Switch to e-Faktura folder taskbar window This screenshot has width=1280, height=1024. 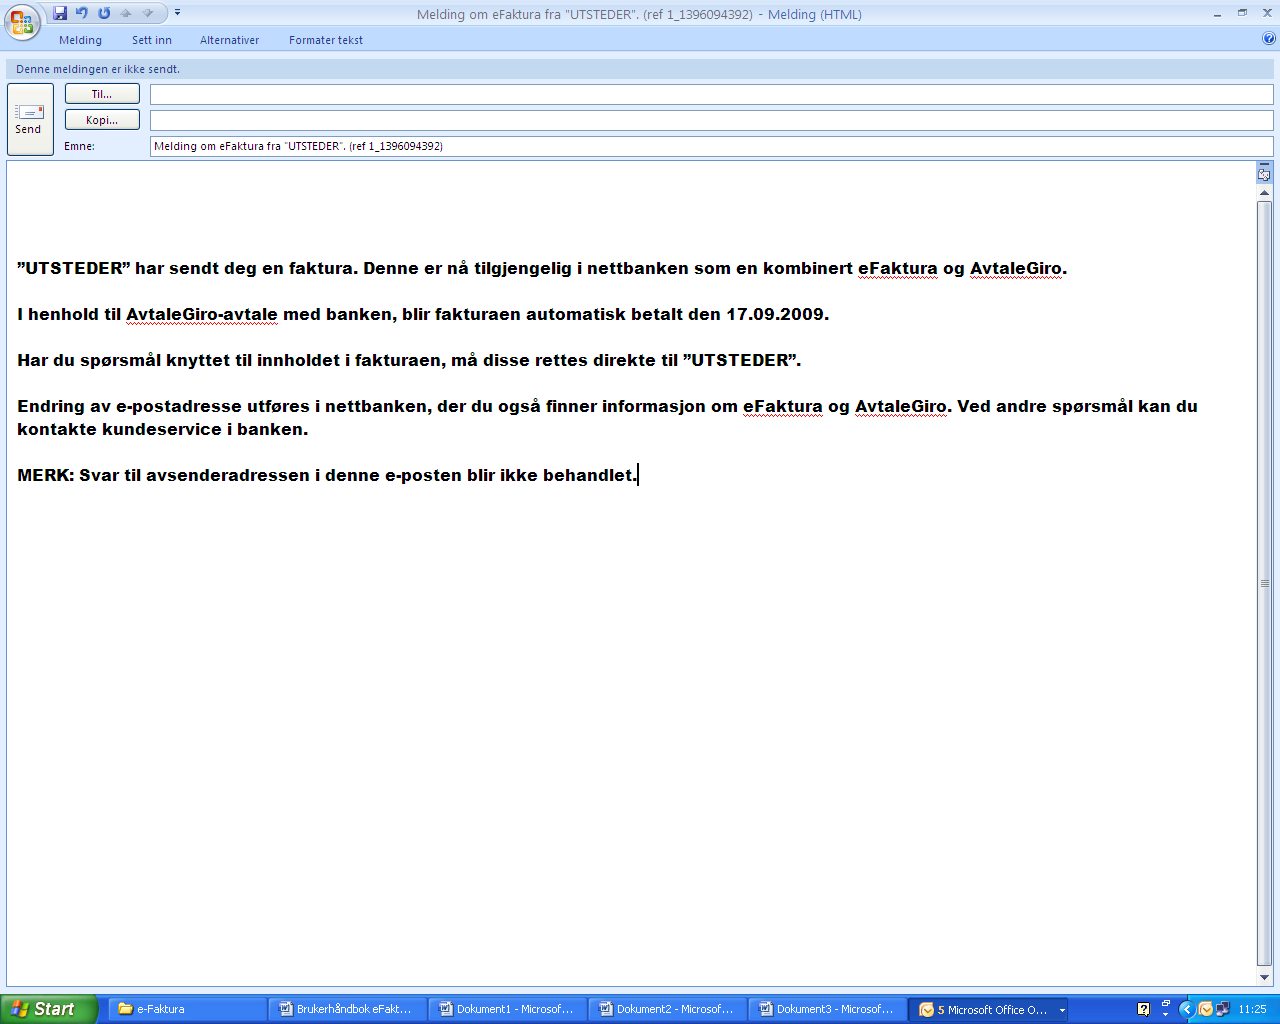coord(188,1009)
